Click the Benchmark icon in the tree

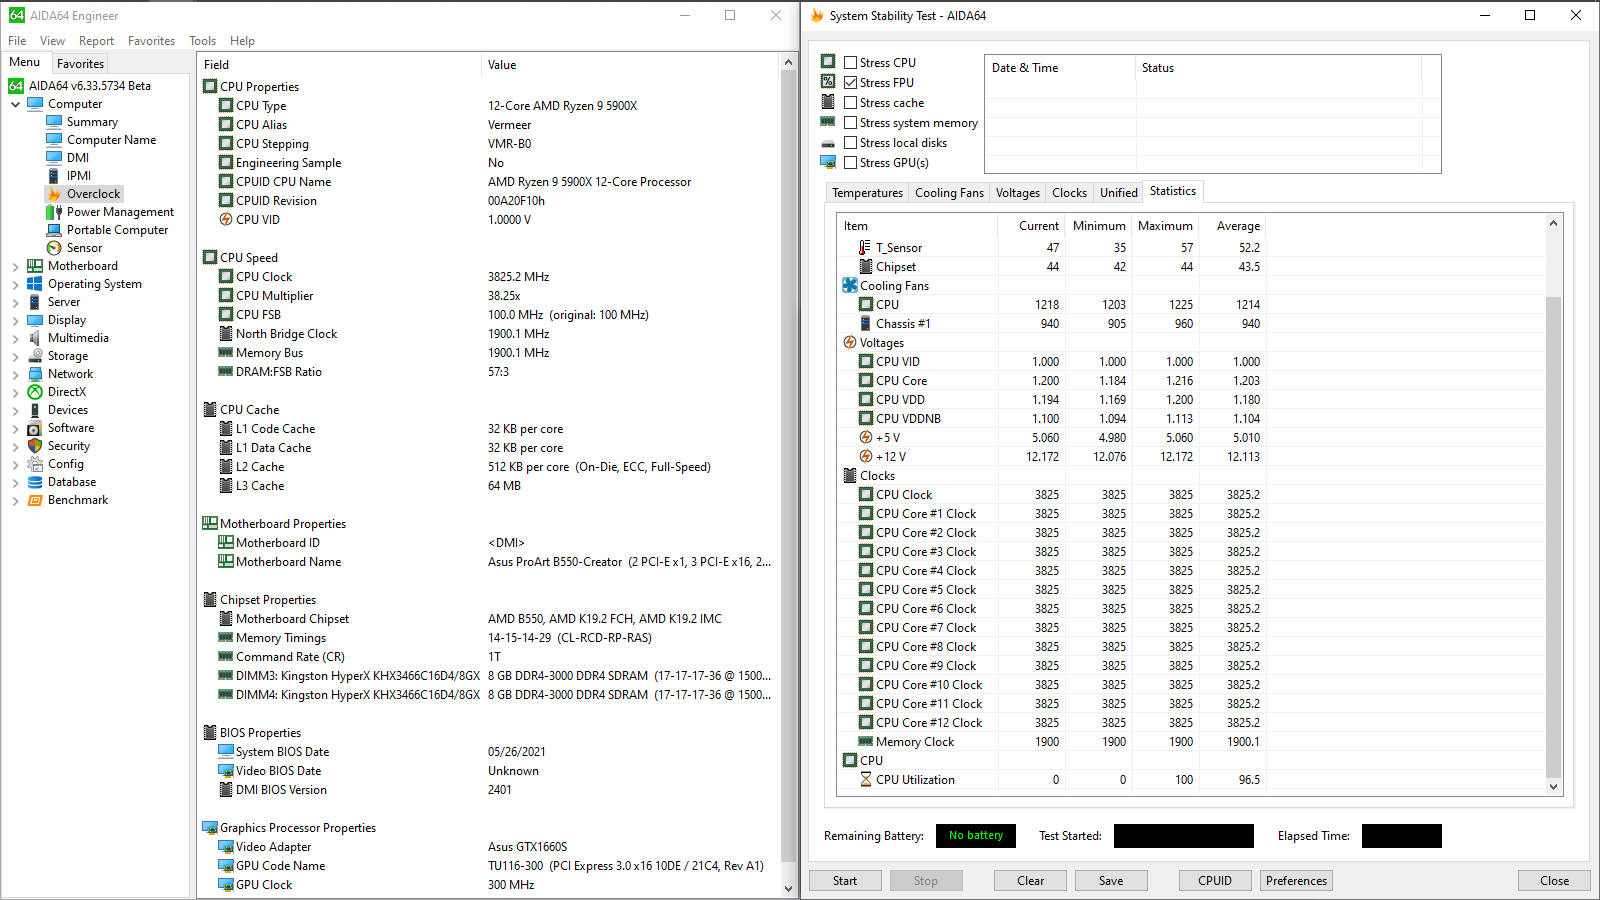(x=35, y=500)
